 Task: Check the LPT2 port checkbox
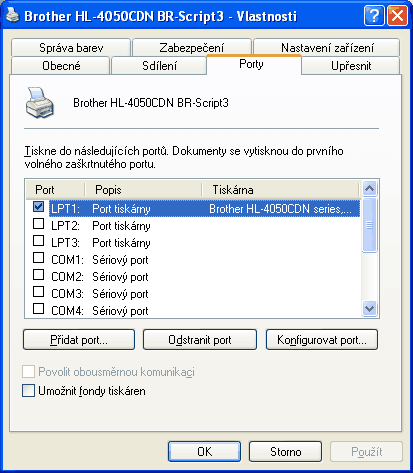pos(38,224)
